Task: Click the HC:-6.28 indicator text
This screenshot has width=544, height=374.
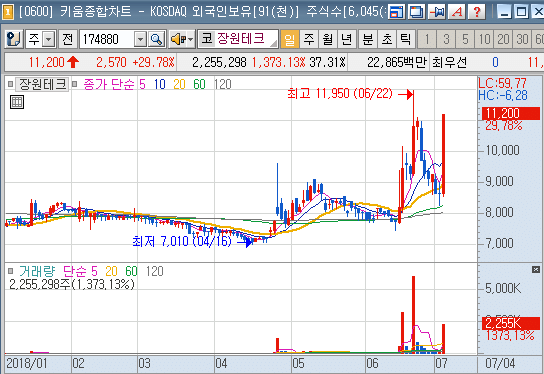Action: tap(503, 95)
